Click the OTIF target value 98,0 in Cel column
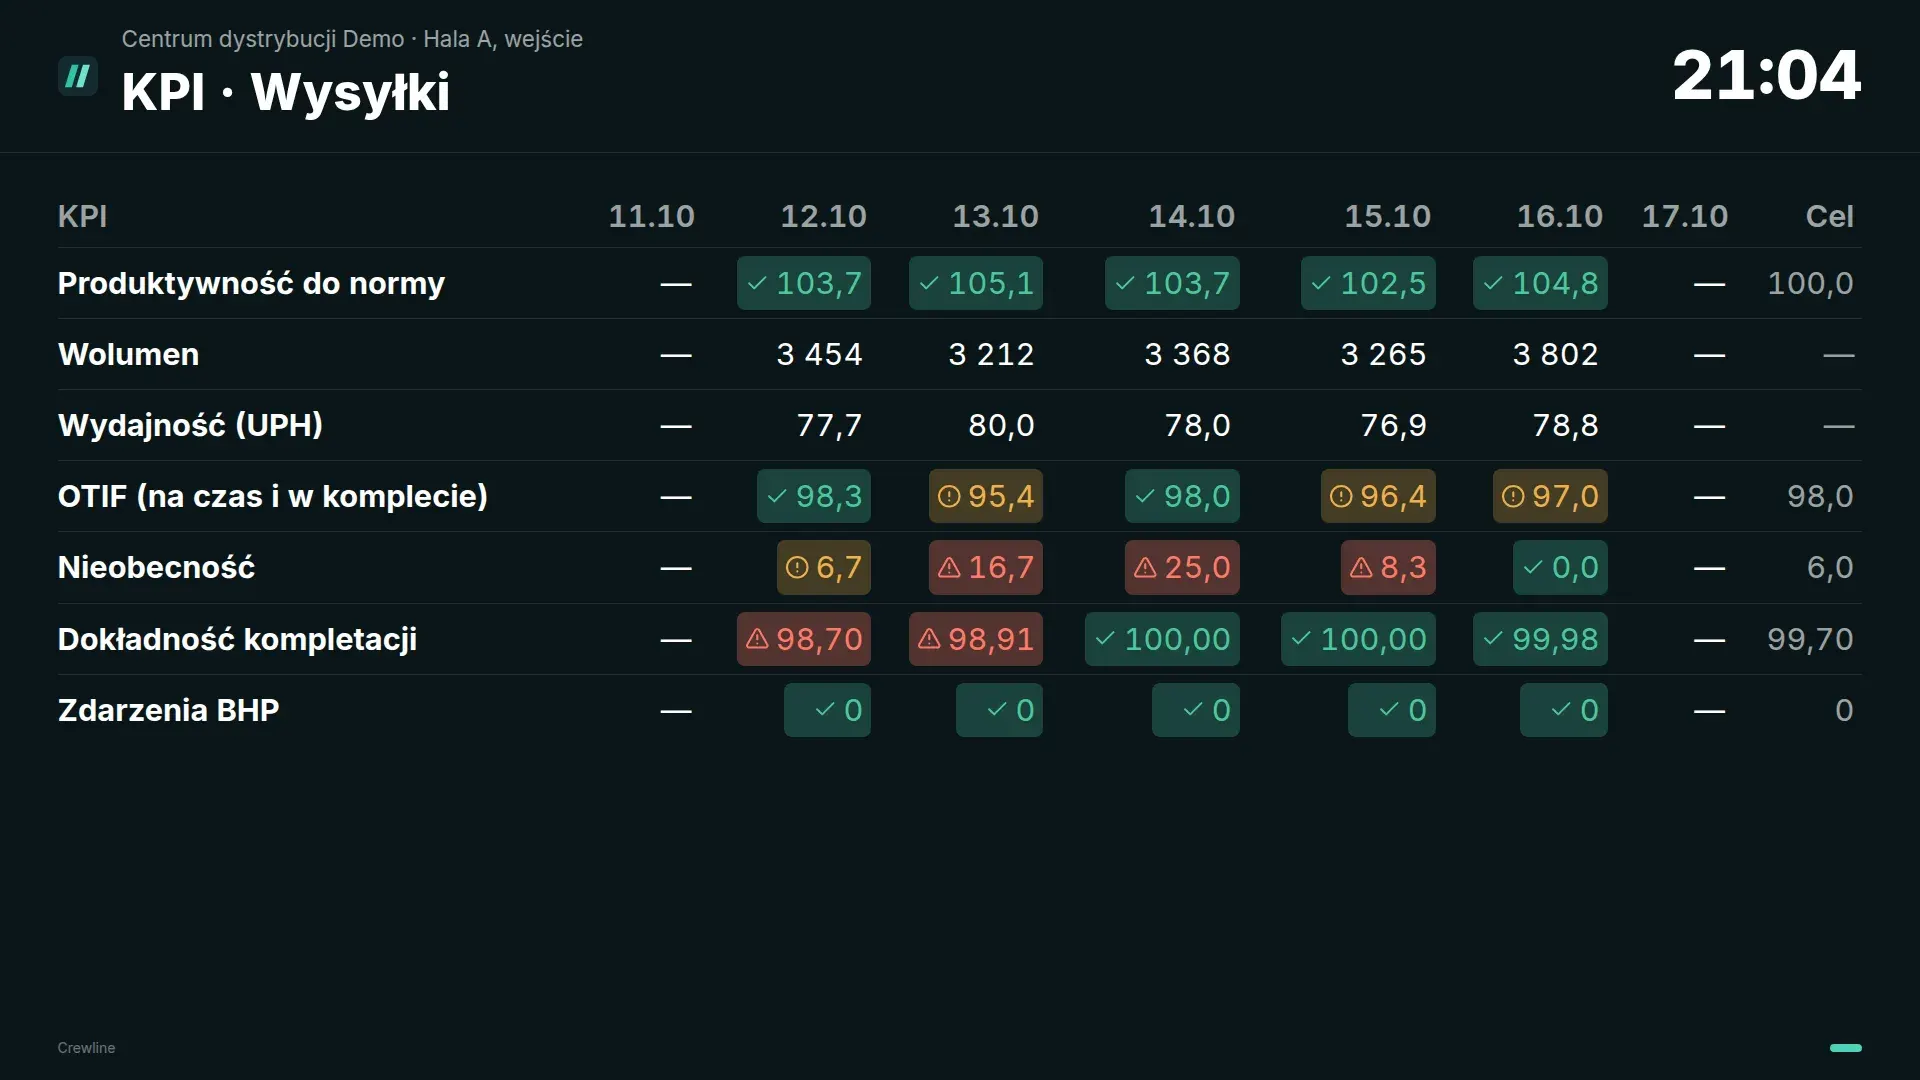Image resolution: width=1920 pixels, height=1080 pixels. (x=1820, y=496)
